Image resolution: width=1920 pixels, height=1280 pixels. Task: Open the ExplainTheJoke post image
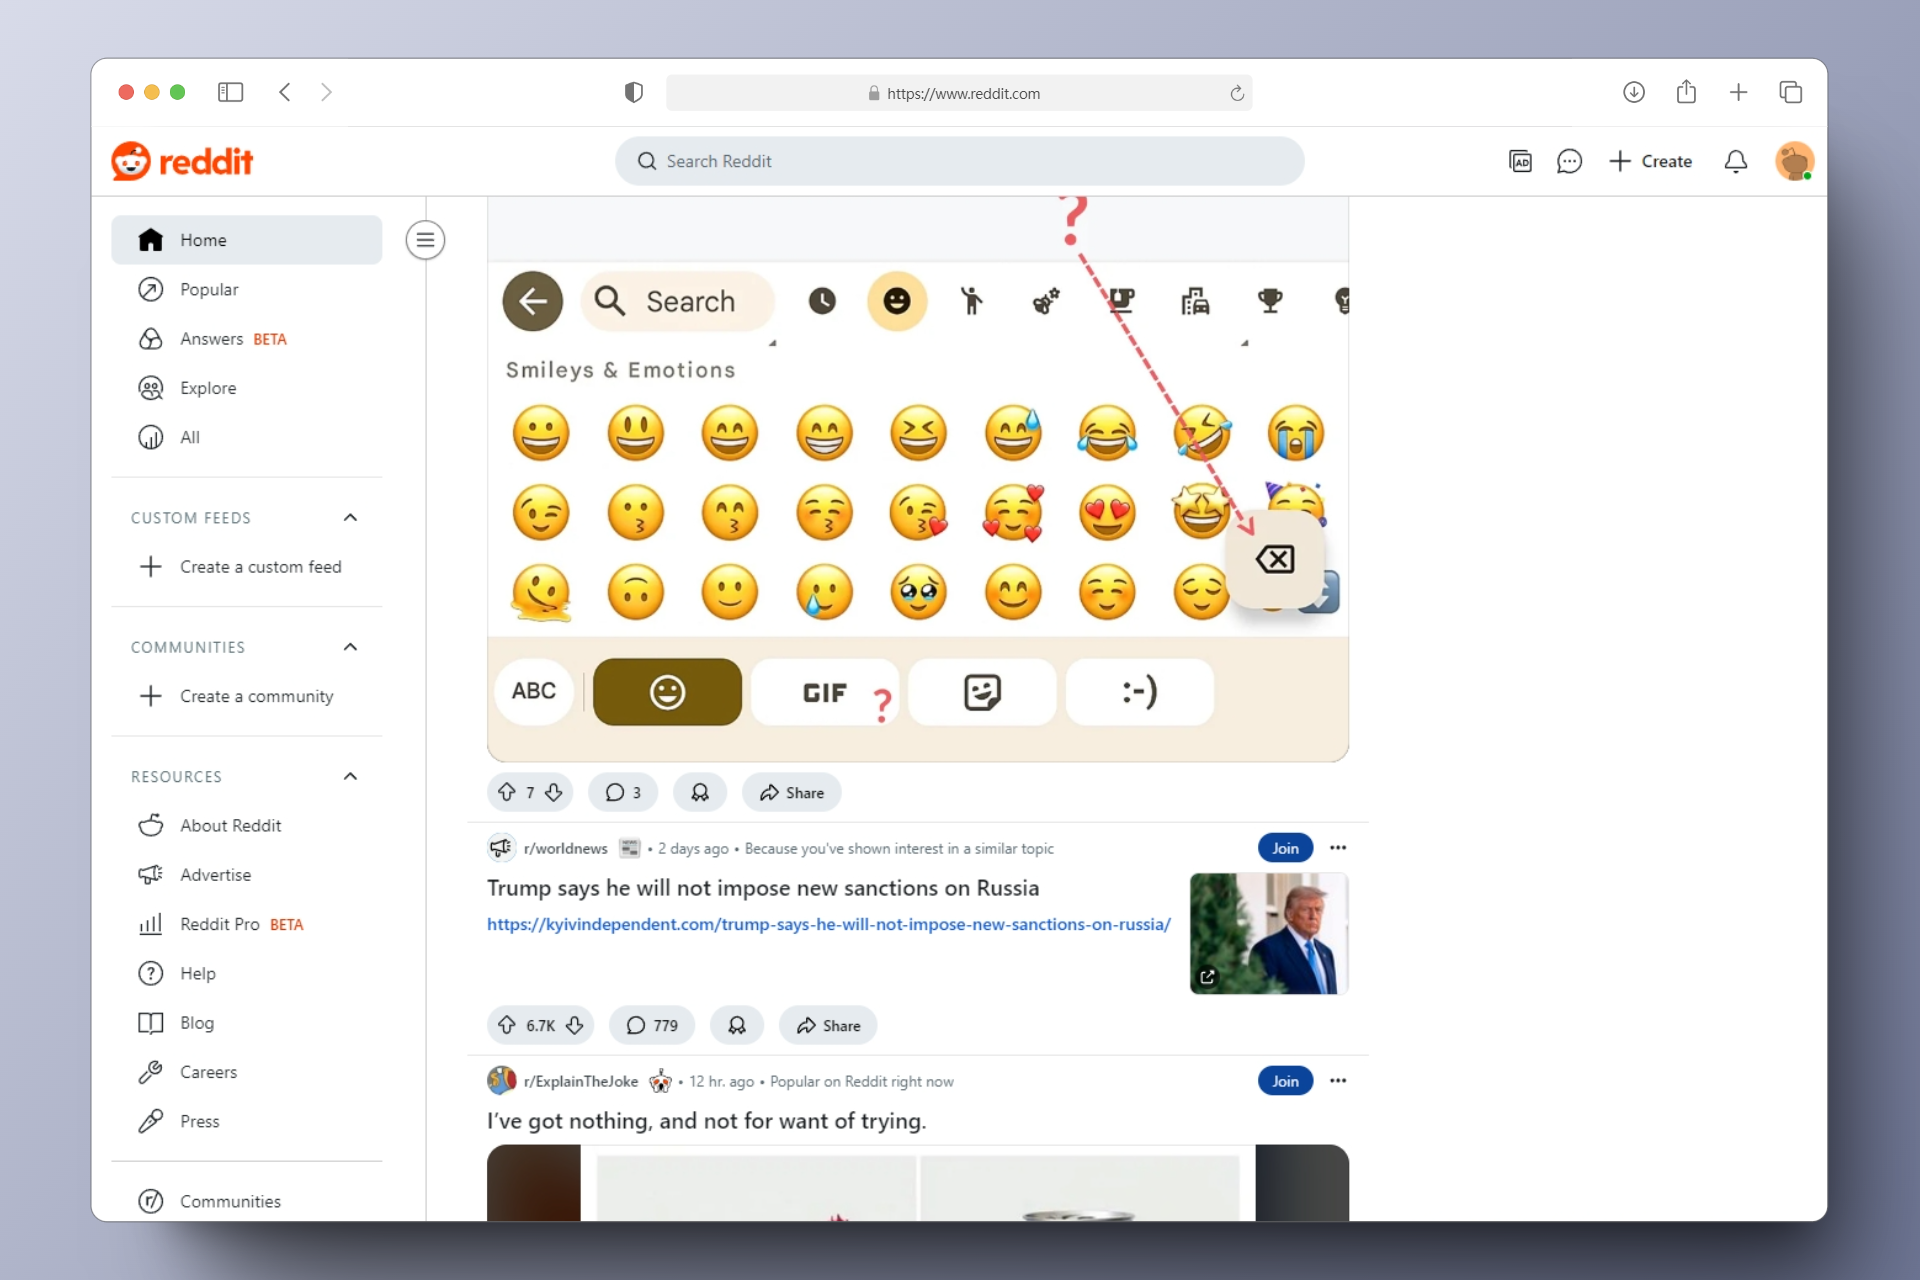(918, 1183)
